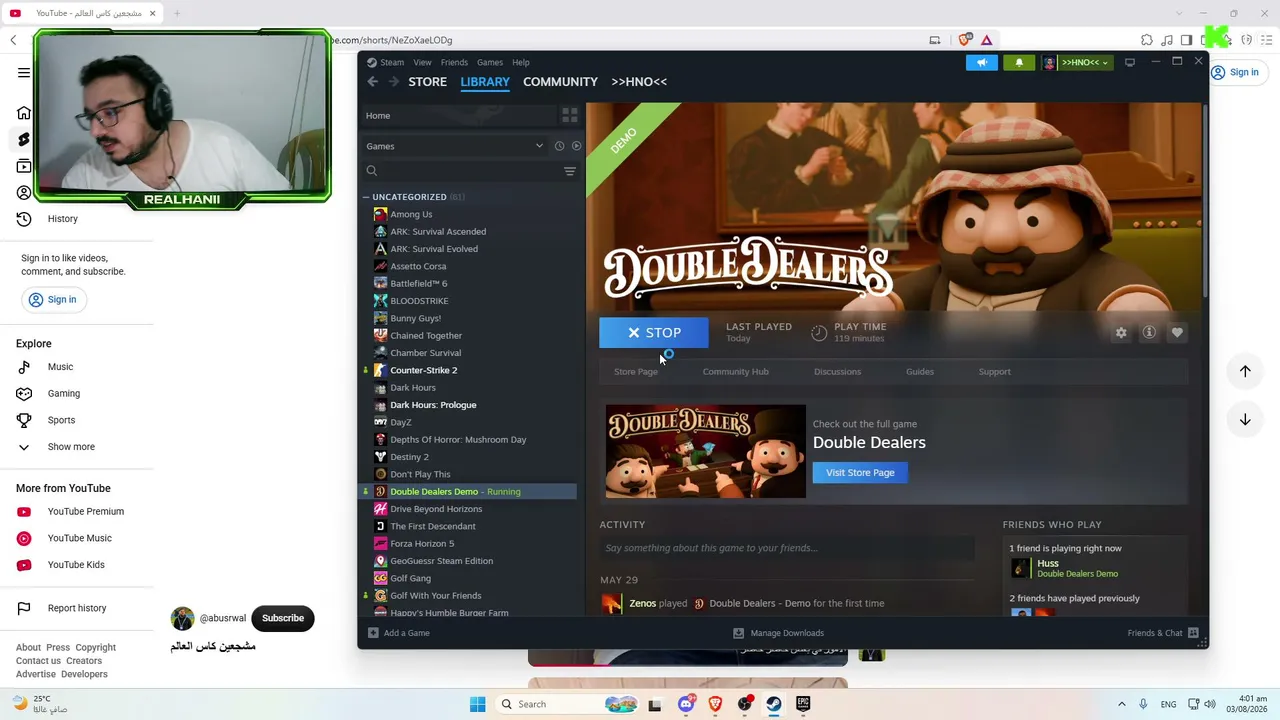Open the Friends menu in Steam
1280x720 pixels.
tap(454, 62)
